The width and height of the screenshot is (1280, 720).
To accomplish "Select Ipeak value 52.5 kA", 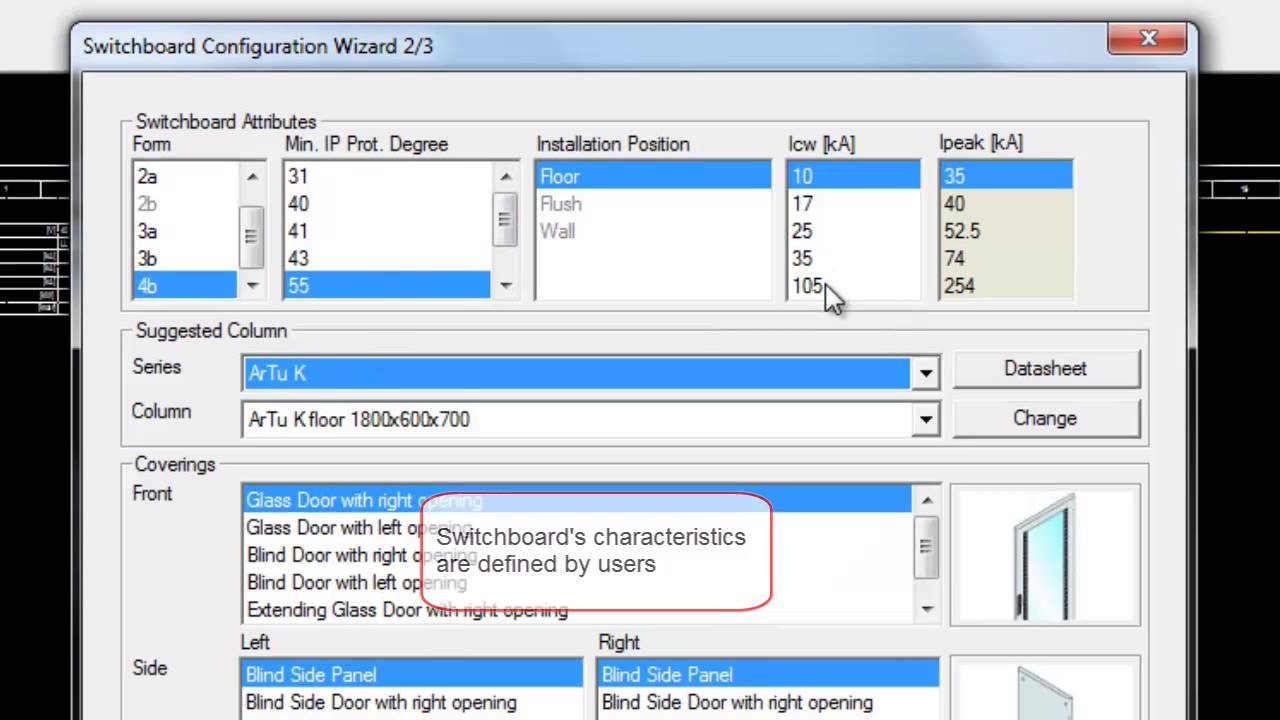I will (x=1006, y=231).
